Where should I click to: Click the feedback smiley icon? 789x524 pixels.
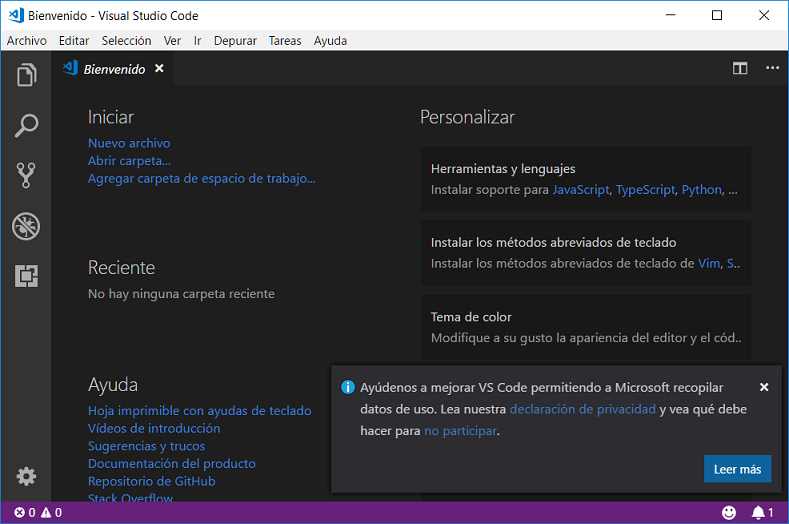pos(729,512)
